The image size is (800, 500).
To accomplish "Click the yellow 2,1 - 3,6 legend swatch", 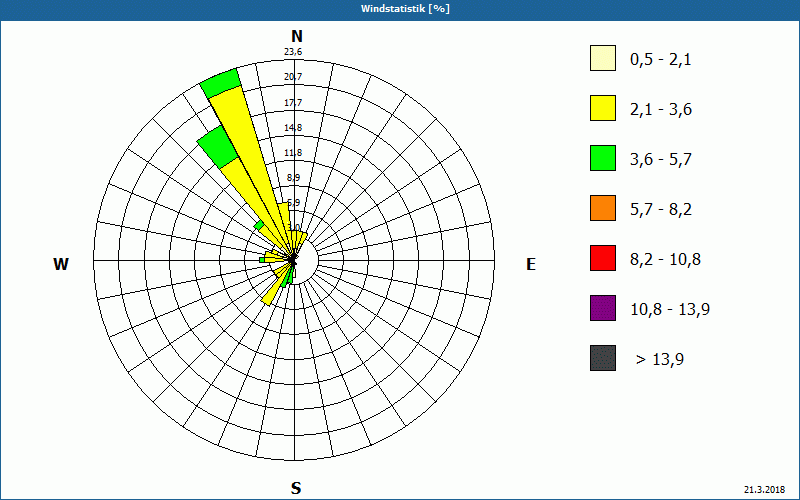I will click(x=603, y=108).
